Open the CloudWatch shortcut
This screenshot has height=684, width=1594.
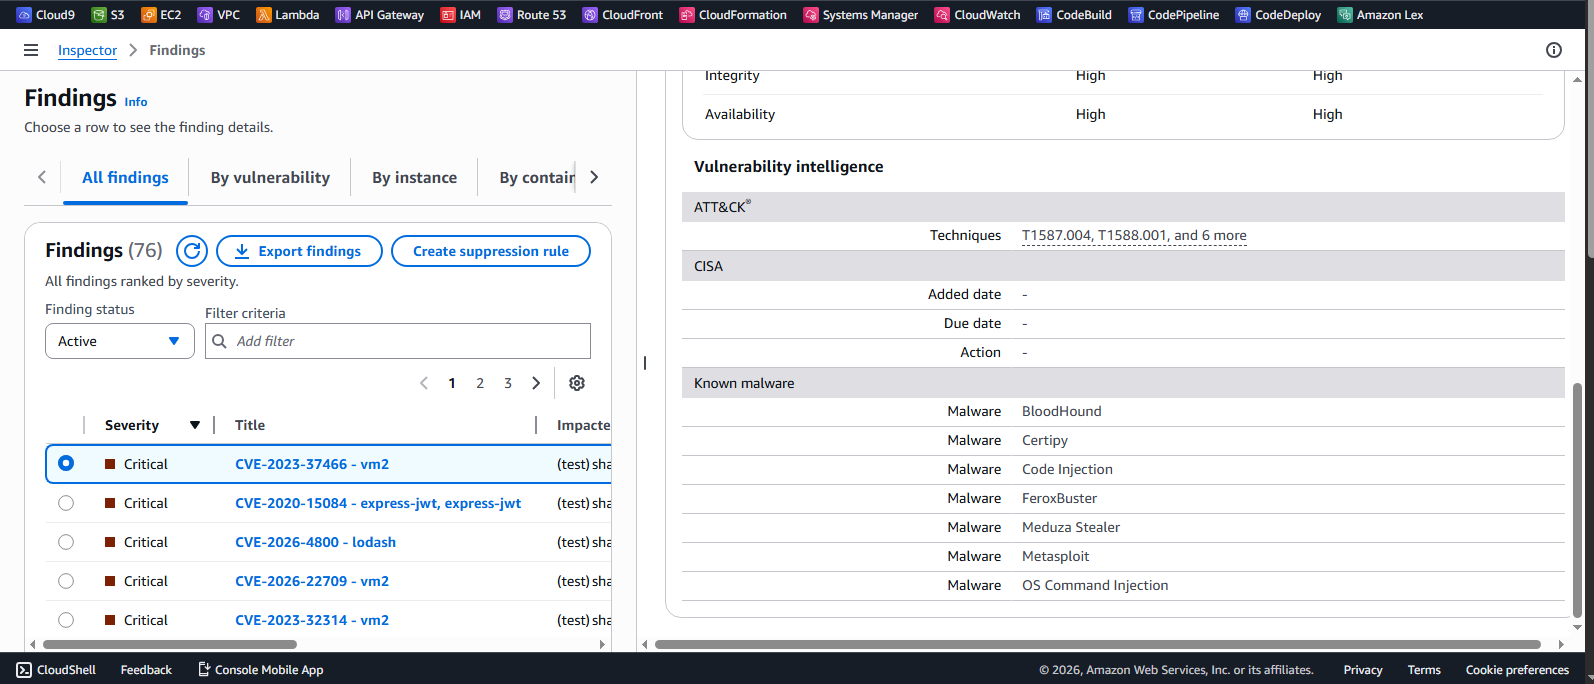978,15
